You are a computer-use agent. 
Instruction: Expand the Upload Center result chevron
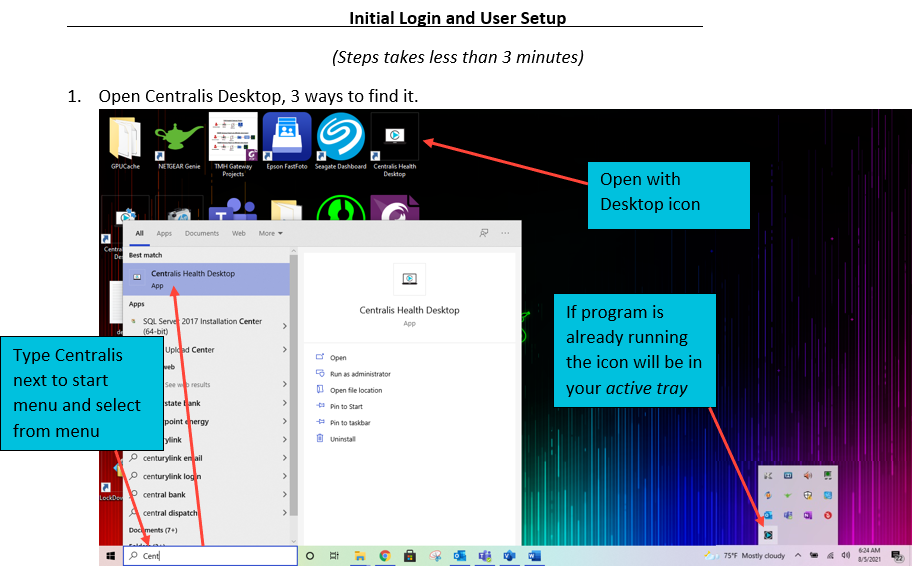point(285,349)
